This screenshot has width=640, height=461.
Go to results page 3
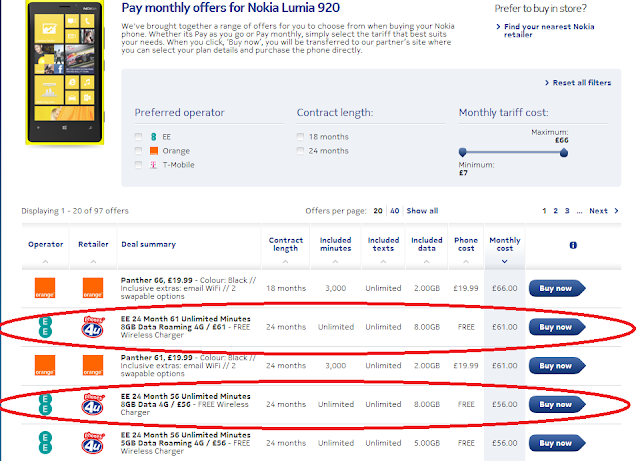(x=567, y=211)
